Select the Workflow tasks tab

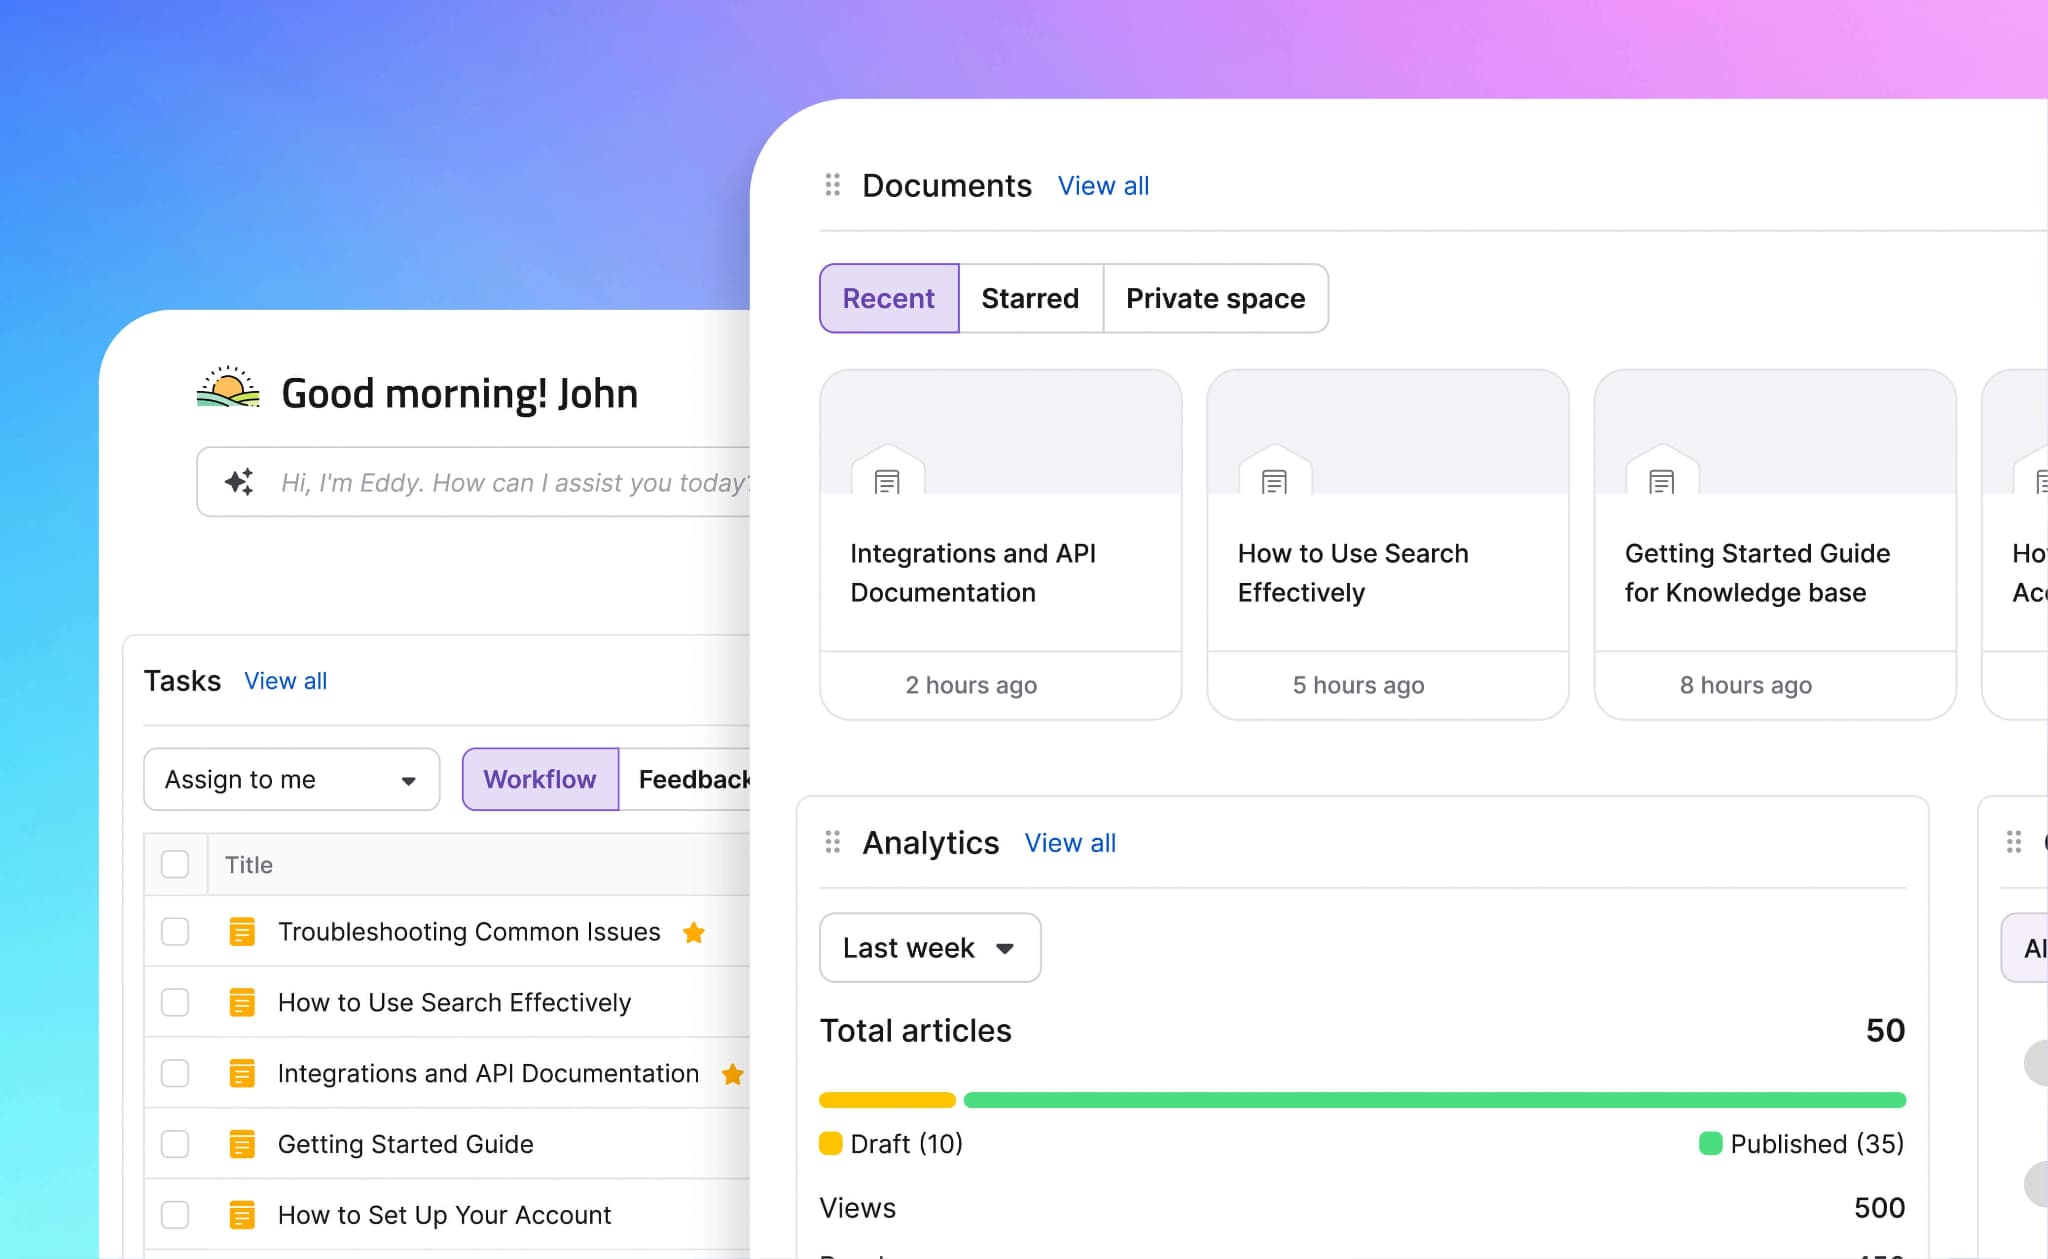[540, 779]
